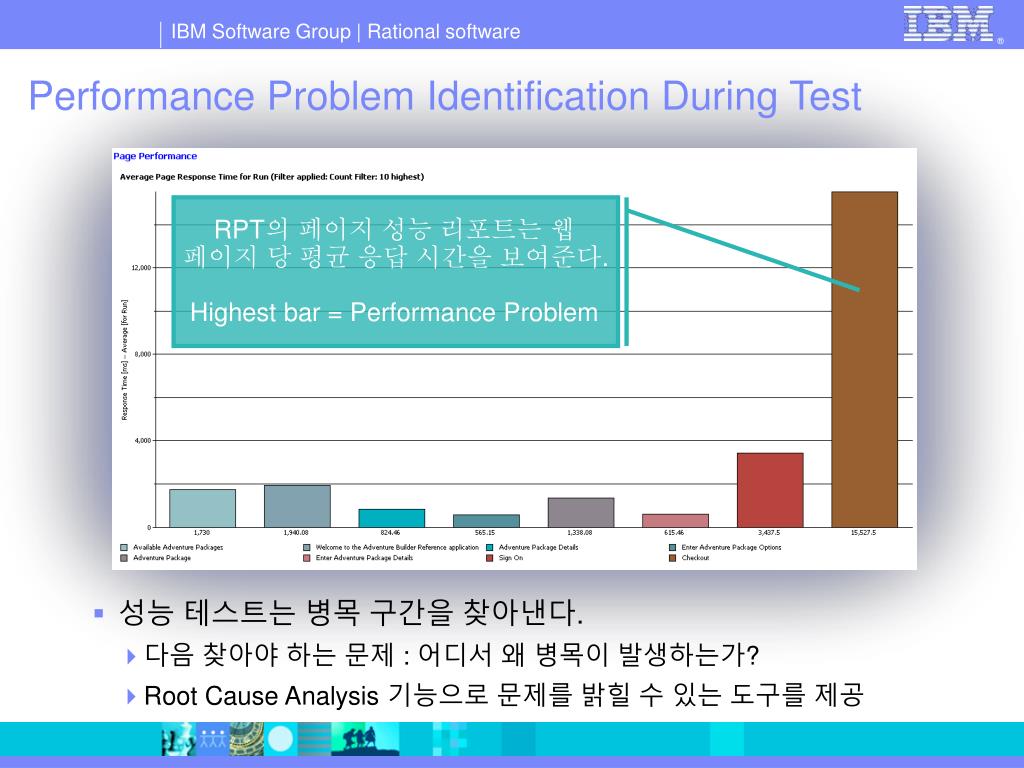Select the bar above the 565.15 value
This screenshot has height=768, width=1024.
pos(487,520)
